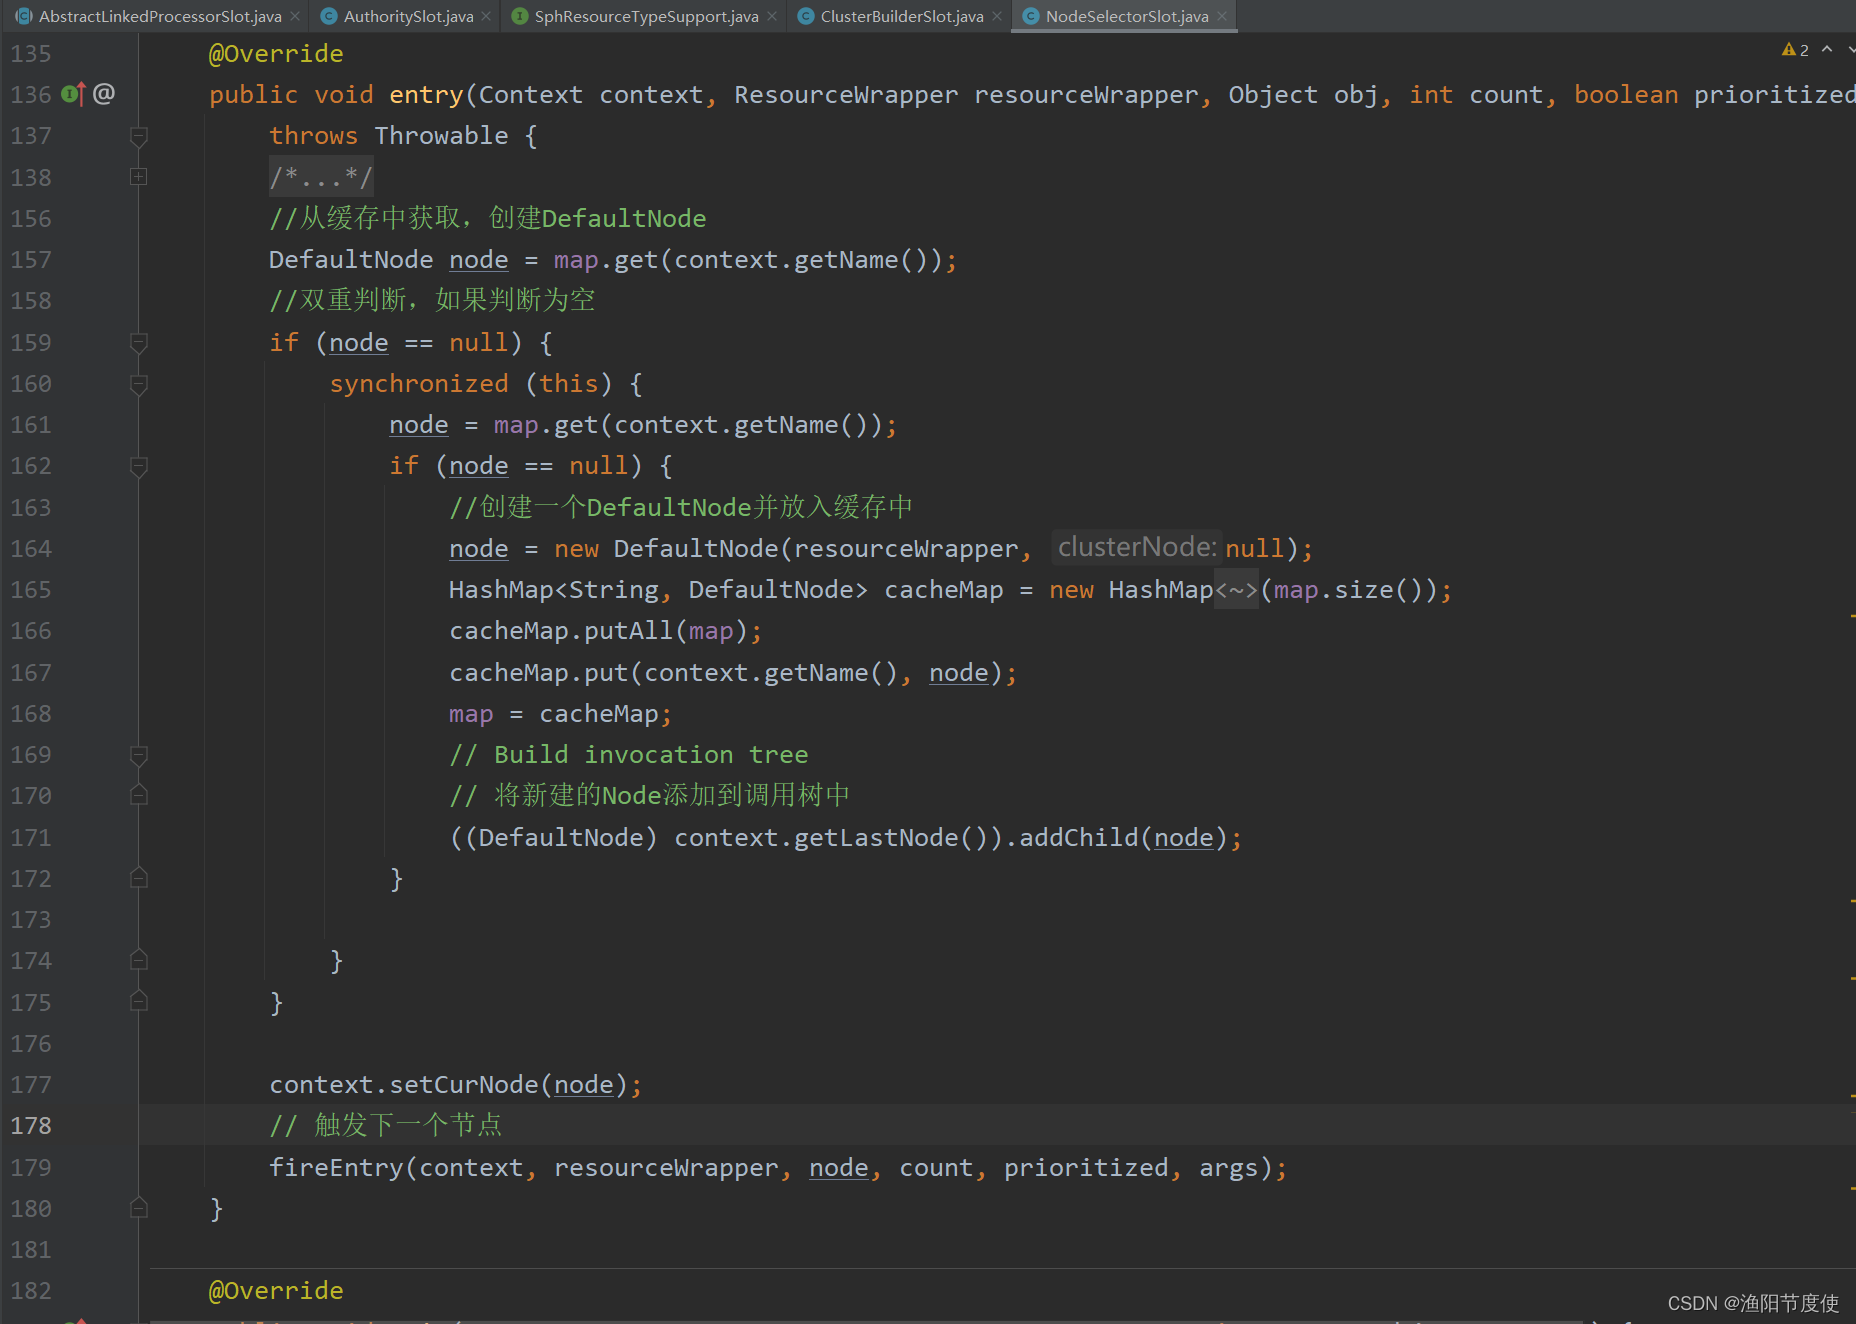Viewport: 1856px width, 1324px height.
Task: Click the clusterNode parameter hint
Action: pos(1137,547)
